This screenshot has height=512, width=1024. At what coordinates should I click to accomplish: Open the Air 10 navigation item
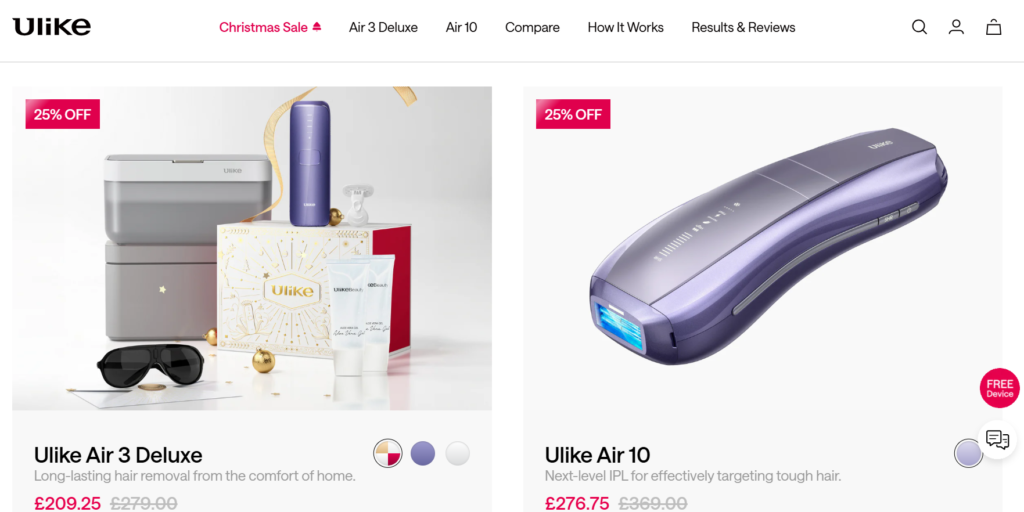click(x=462, y=27)
